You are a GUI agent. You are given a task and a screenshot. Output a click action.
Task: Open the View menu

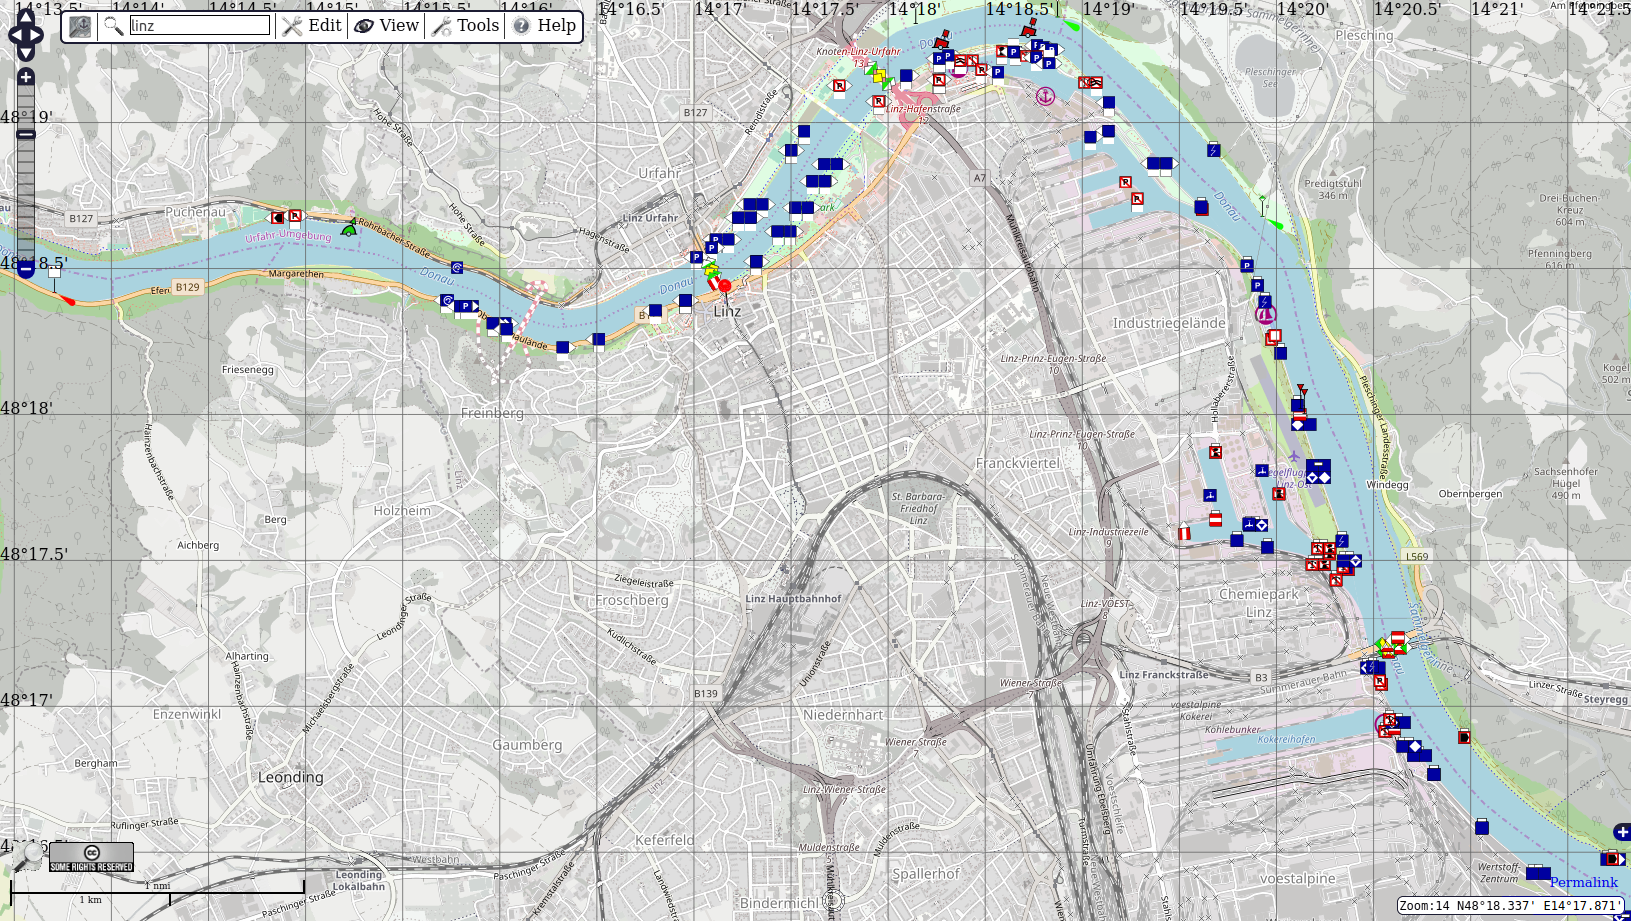click(x=386, y=26)
